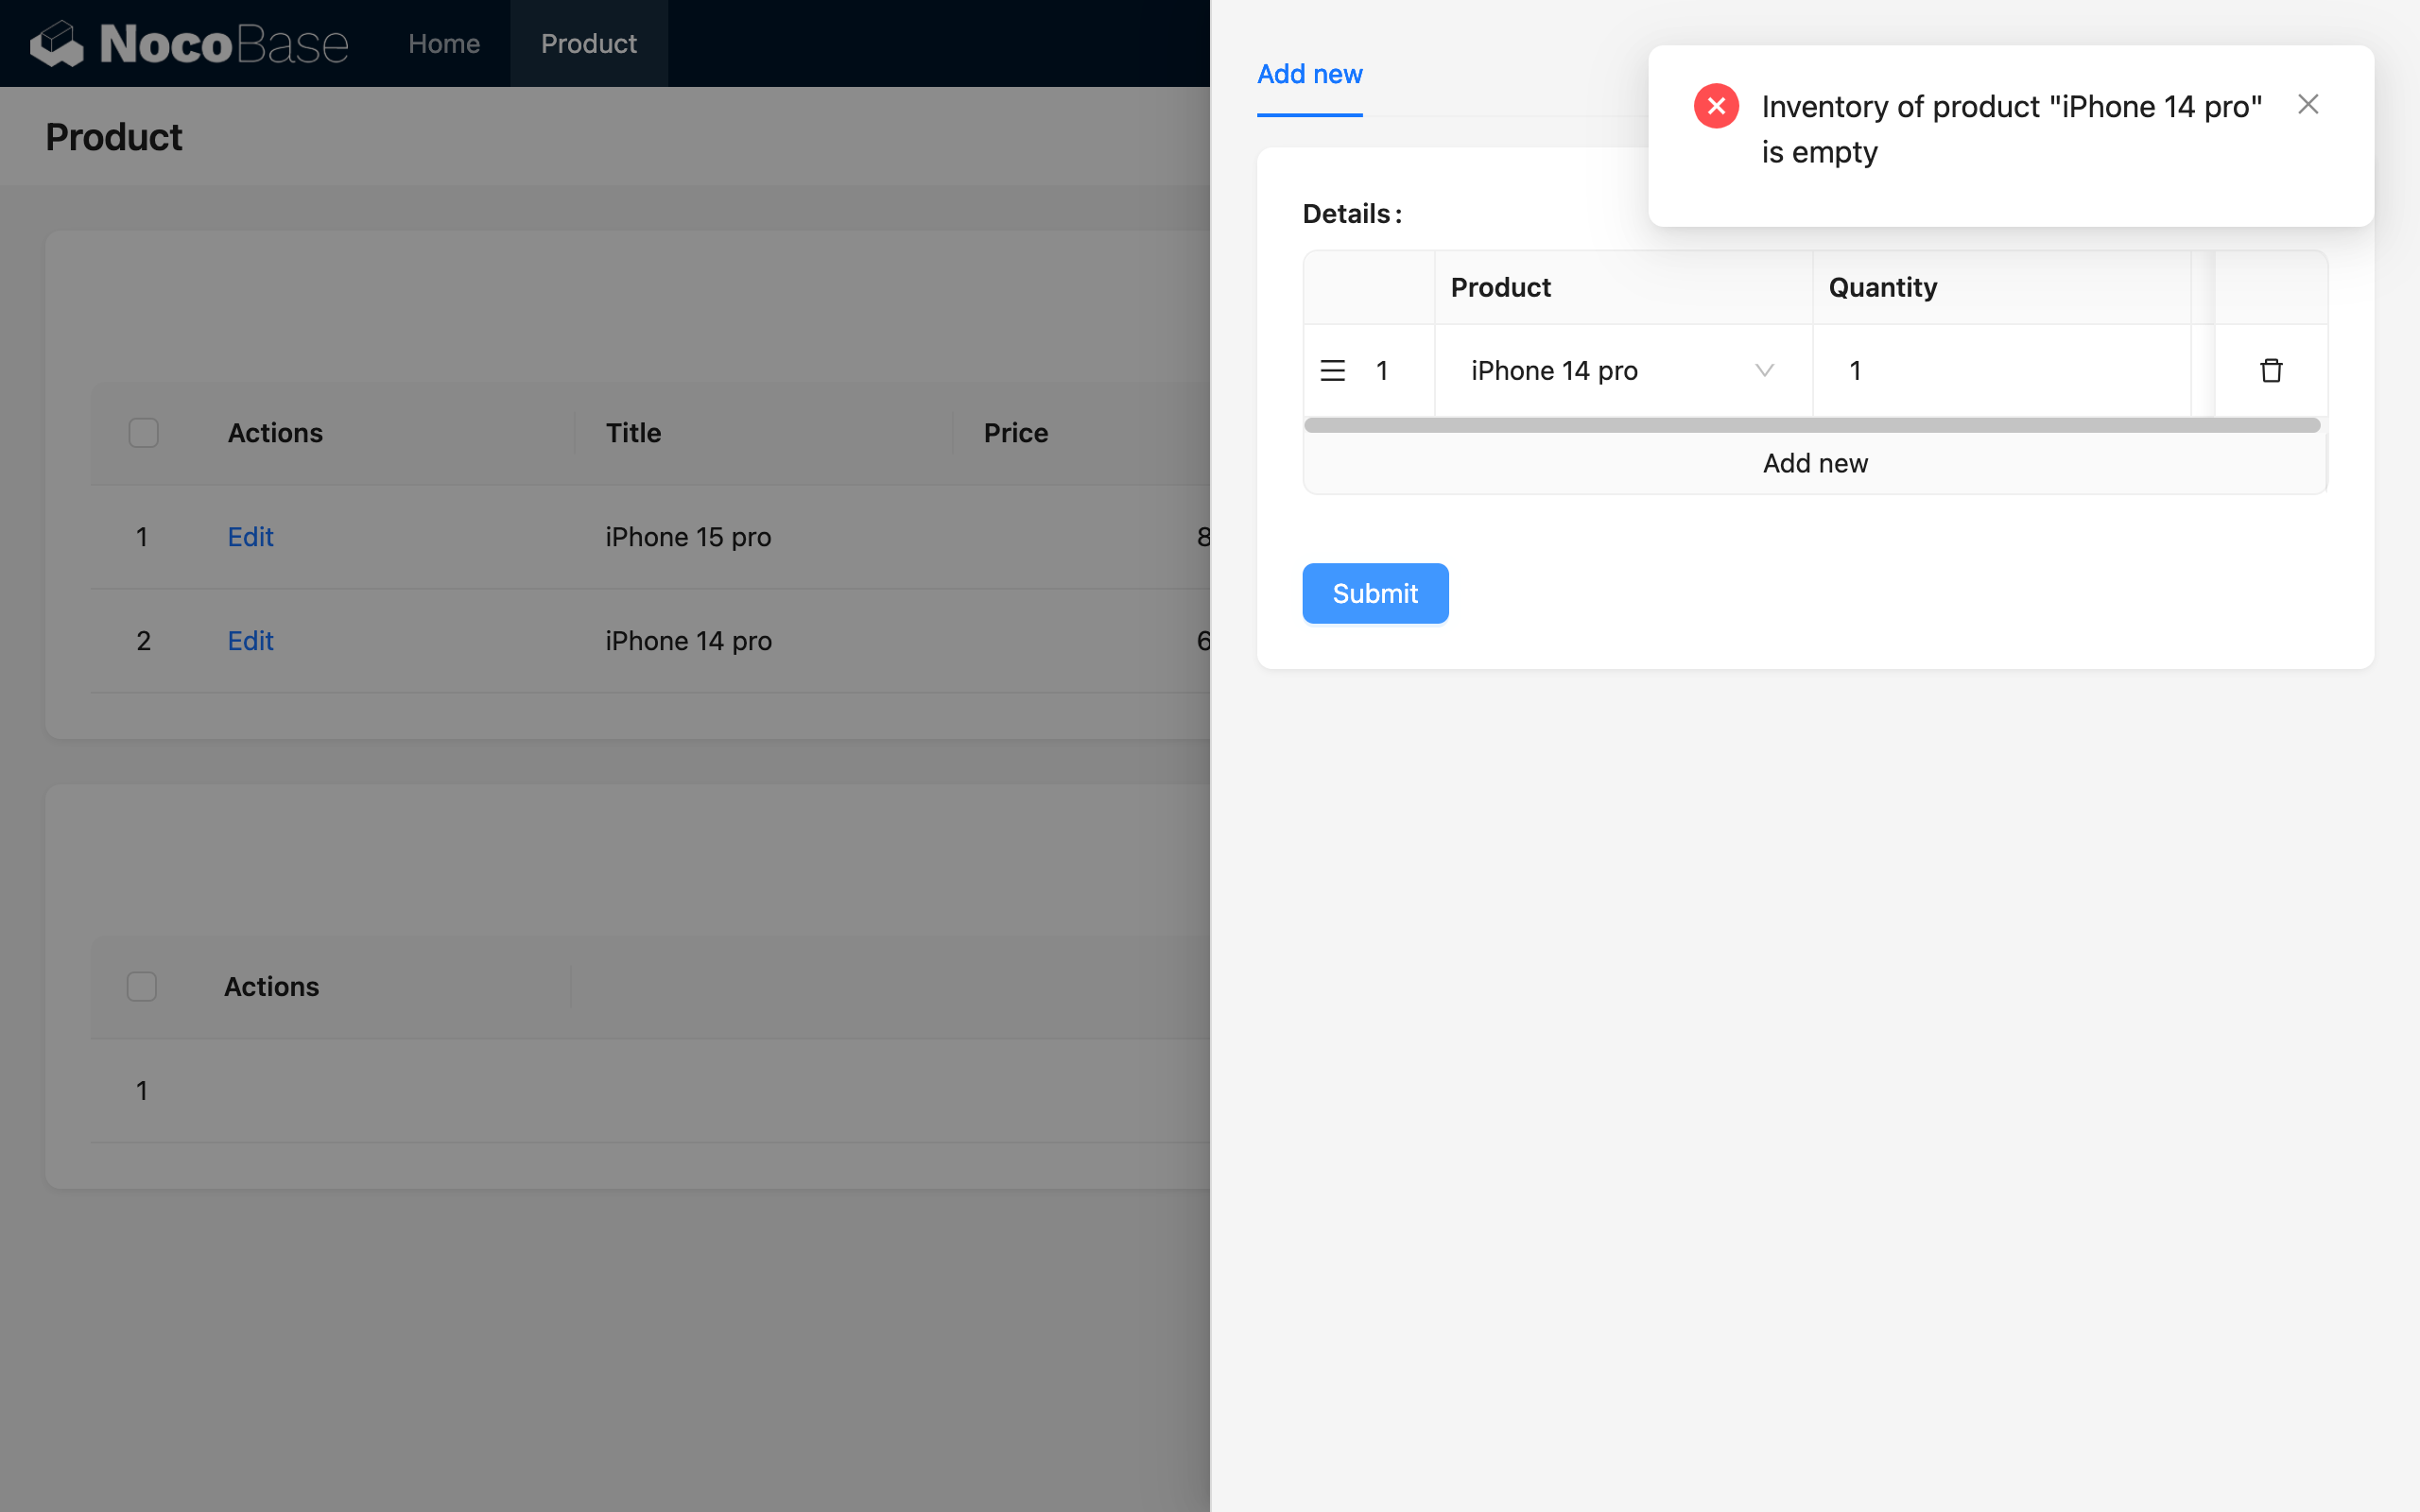This screenshot has width=2420, height=1512.
Task: Dismiss the inventory empty notification
Action: [x=2307, y=104]
